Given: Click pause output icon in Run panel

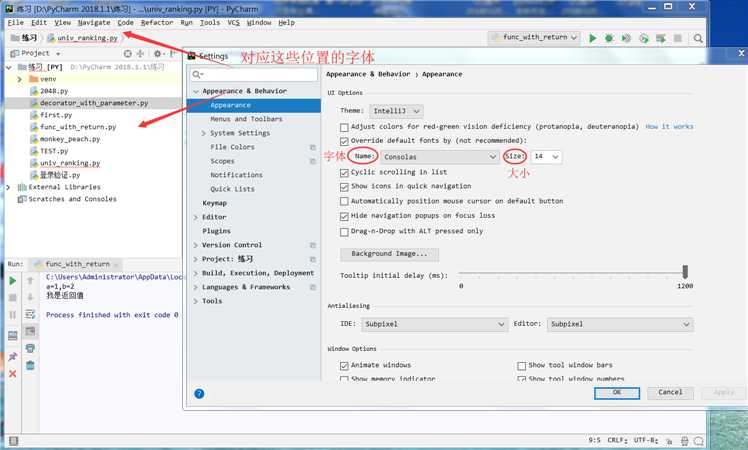Looking at the screenshot, I should (13, 314).
